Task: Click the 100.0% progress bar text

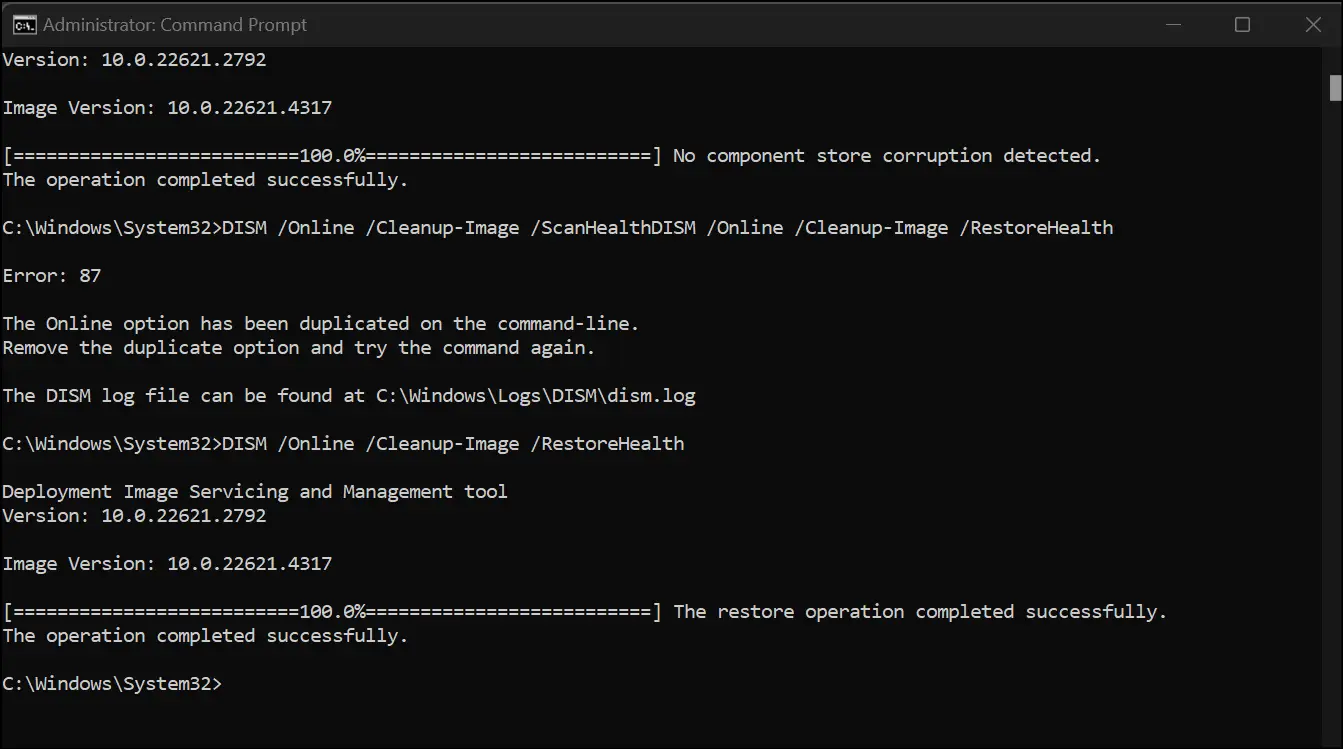Action: [x=330, y=611]
